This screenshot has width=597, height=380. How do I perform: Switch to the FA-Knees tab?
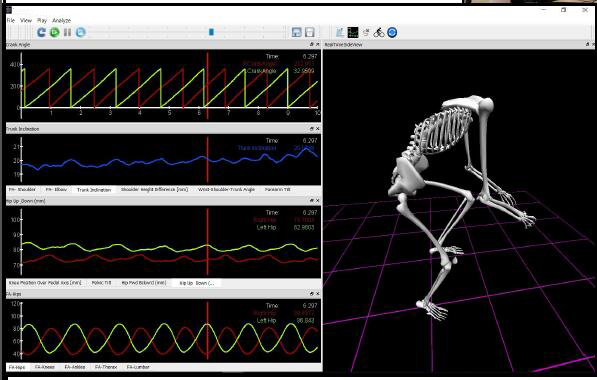tap(45, 367)
